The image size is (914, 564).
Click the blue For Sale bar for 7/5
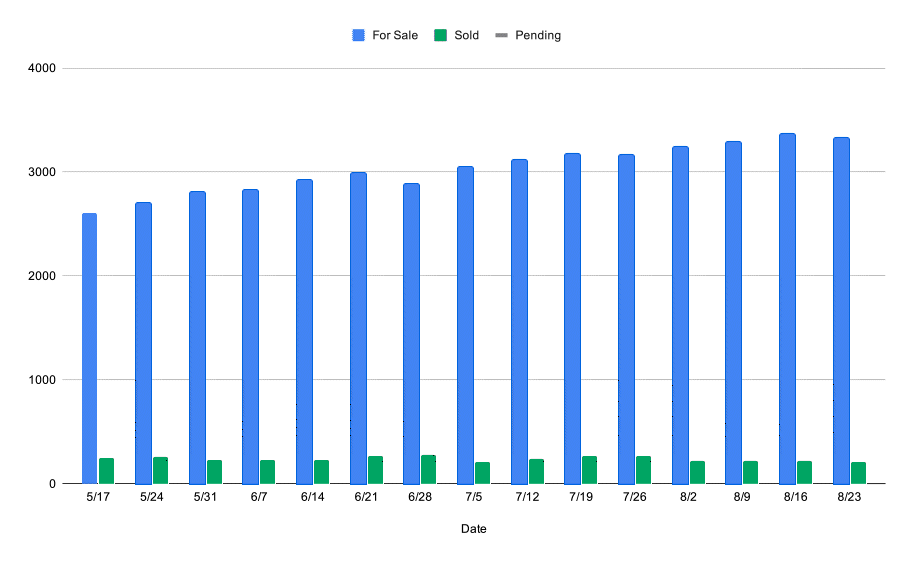pyautogui.click(x=465, y=325)
